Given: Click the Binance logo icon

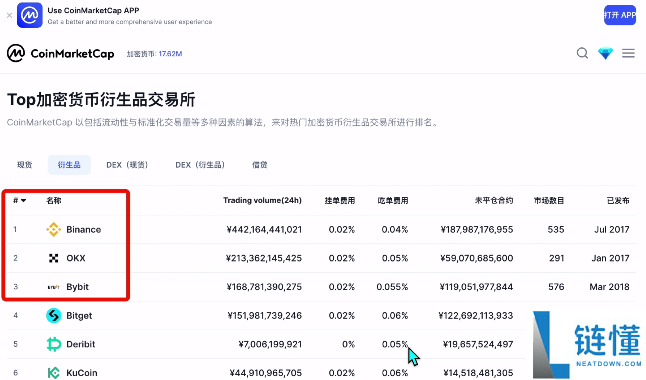Looking at the screenshot, I should [x=54, y=230].
